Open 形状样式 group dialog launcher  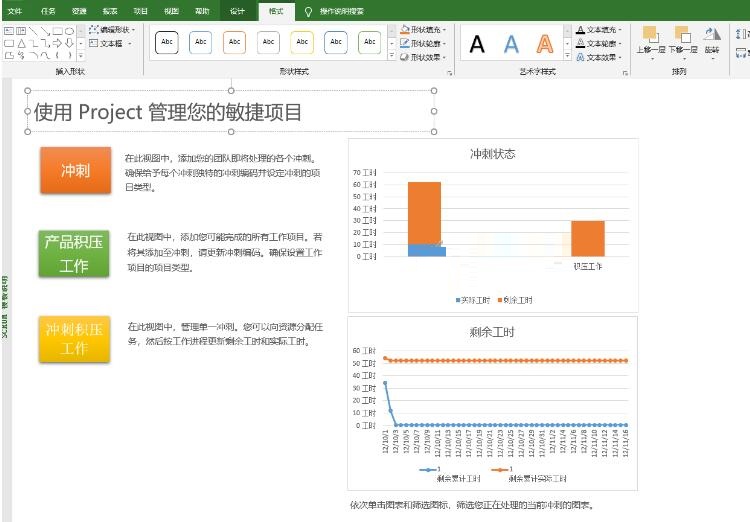click(x=449, y=73)
